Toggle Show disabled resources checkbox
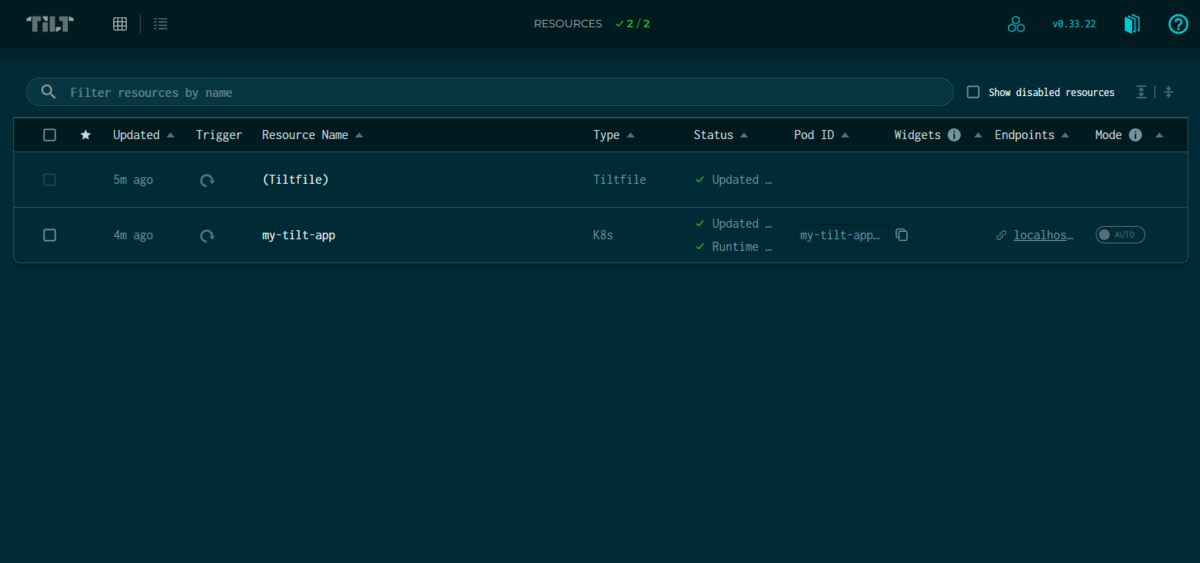Image resolution: width=1200 pixels, height=563 pixels. (x=973, y=92)
